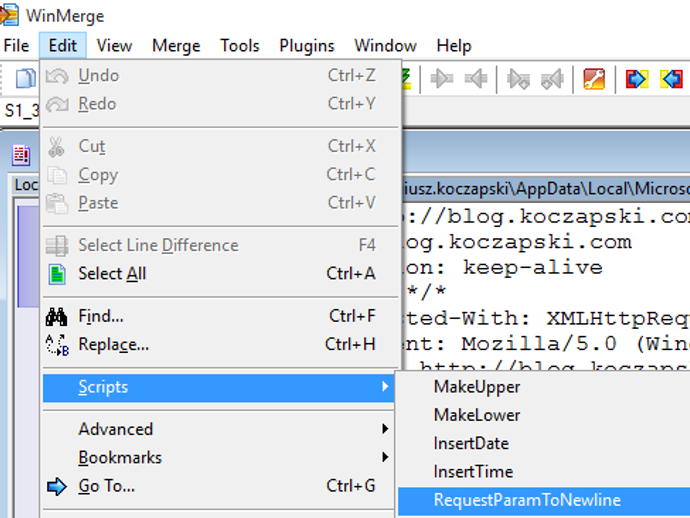
Task: Click the Location pane header
Action: point(26,185)
